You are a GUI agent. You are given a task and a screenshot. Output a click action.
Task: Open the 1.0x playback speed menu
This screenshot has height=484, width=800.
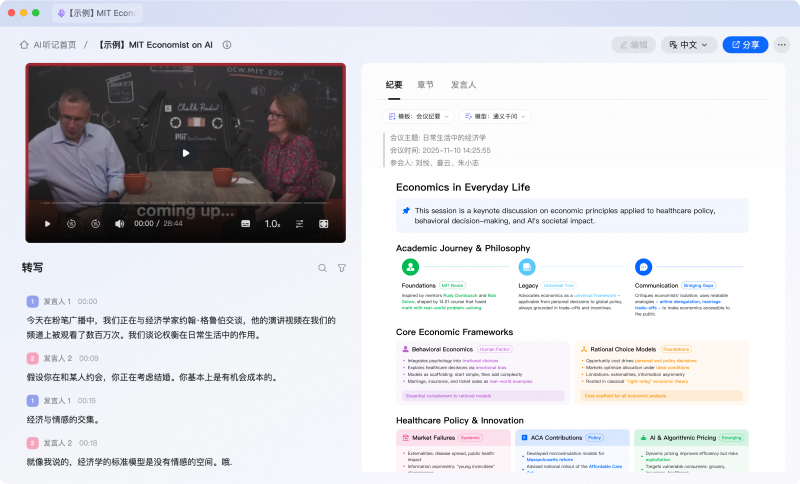[x=272, y=224]
